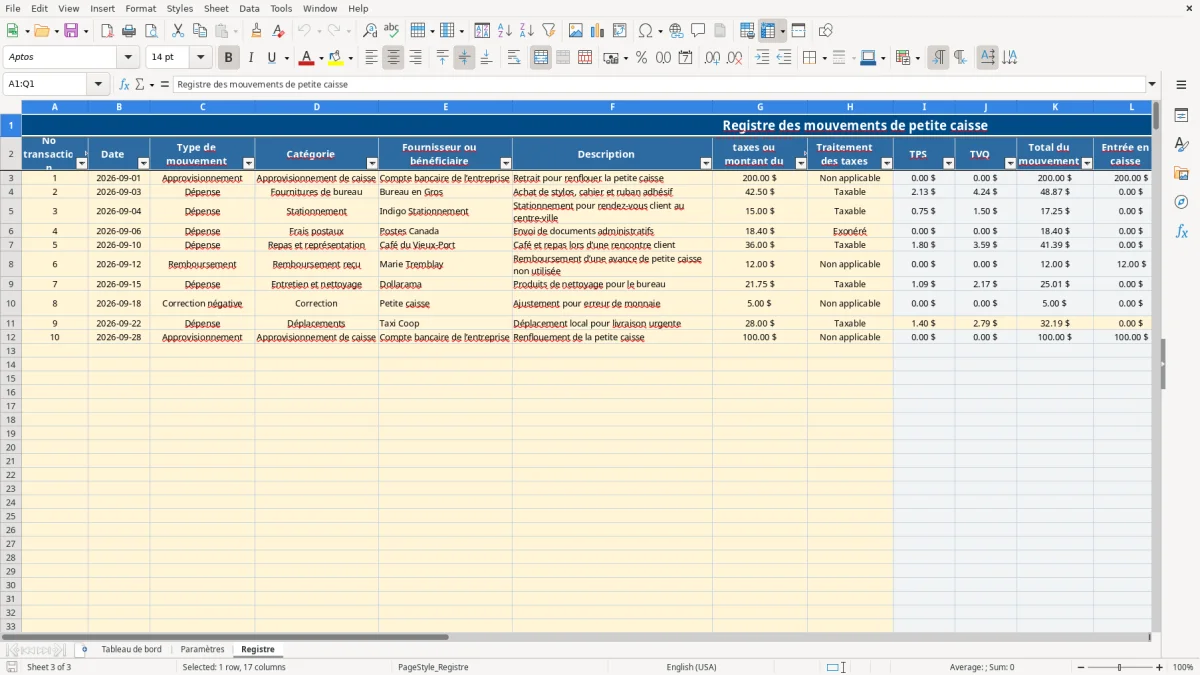The image size is (1200, 675).
Task: Open the Sheet menu
Action: (x=216, y=8)
